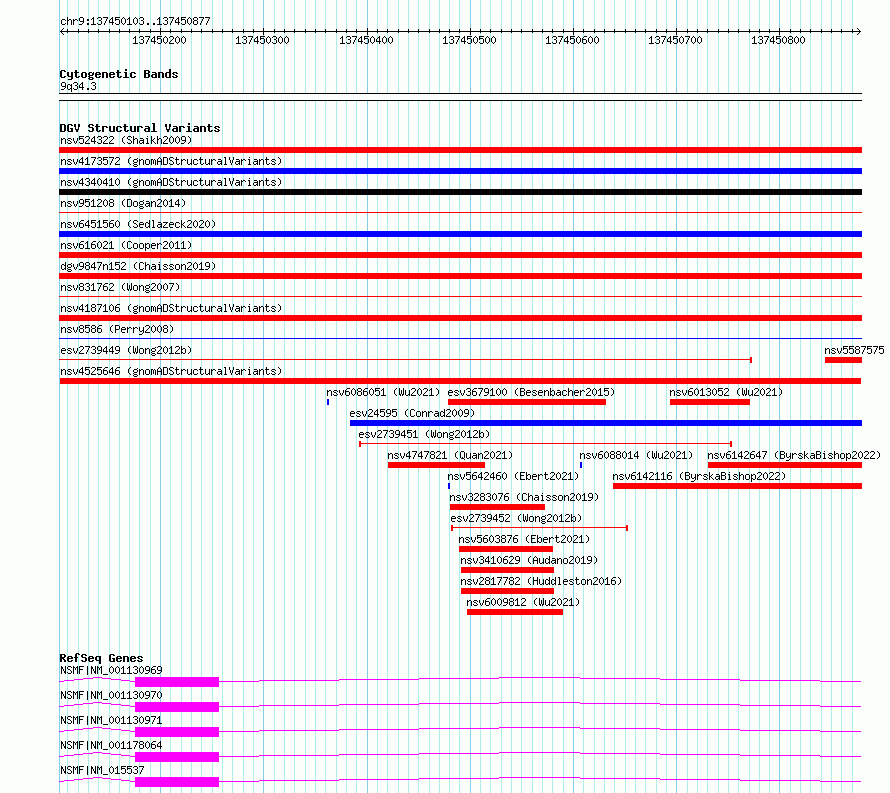
Task: Select the esv24595 (Conrad2009) blue bar
Action: (606, 423)
